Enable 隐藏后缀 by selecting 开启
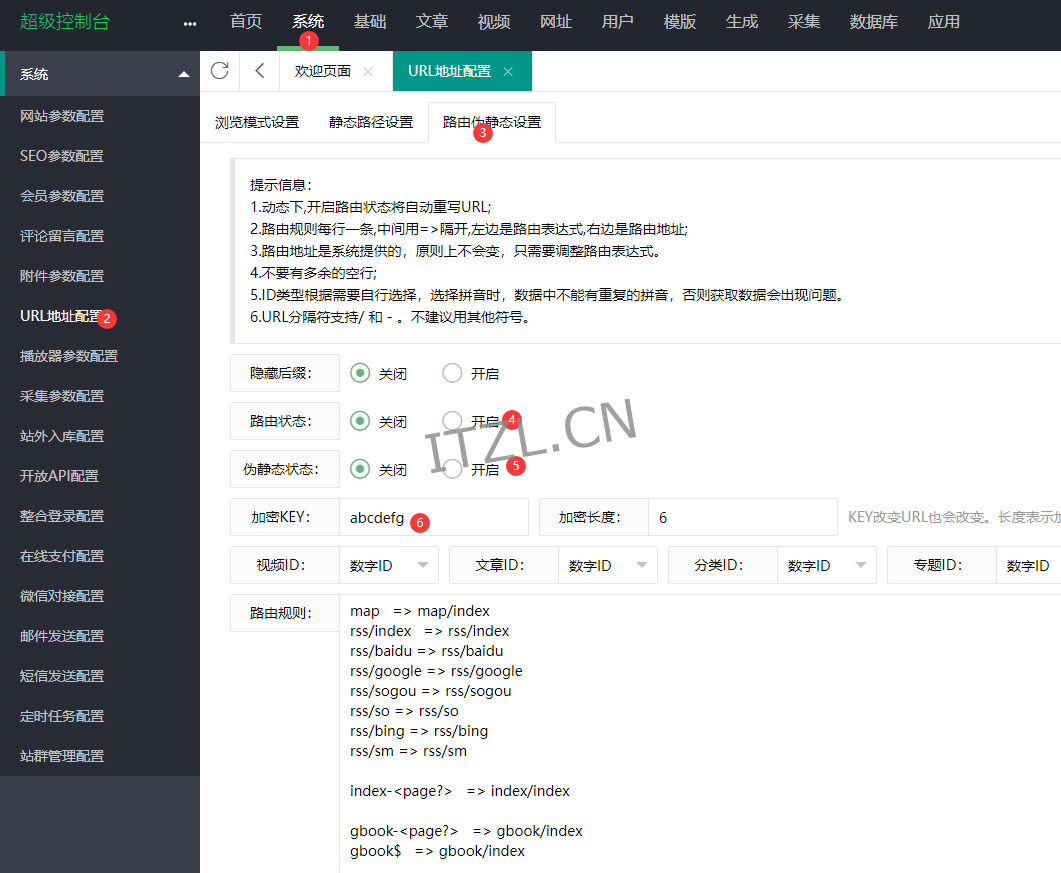The height and width of the screenshot is (873, 1061). (453, 373)
